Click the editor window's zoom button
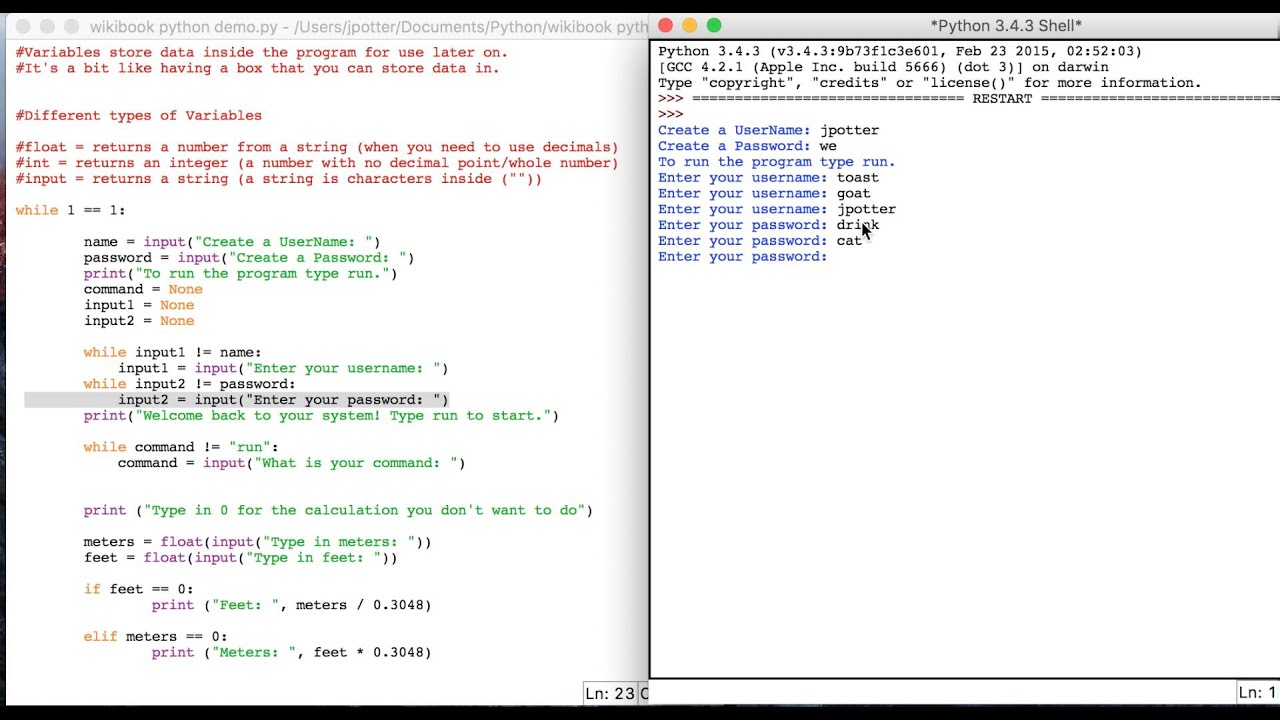The image size is (1280, 720). [x=71, y=27]
